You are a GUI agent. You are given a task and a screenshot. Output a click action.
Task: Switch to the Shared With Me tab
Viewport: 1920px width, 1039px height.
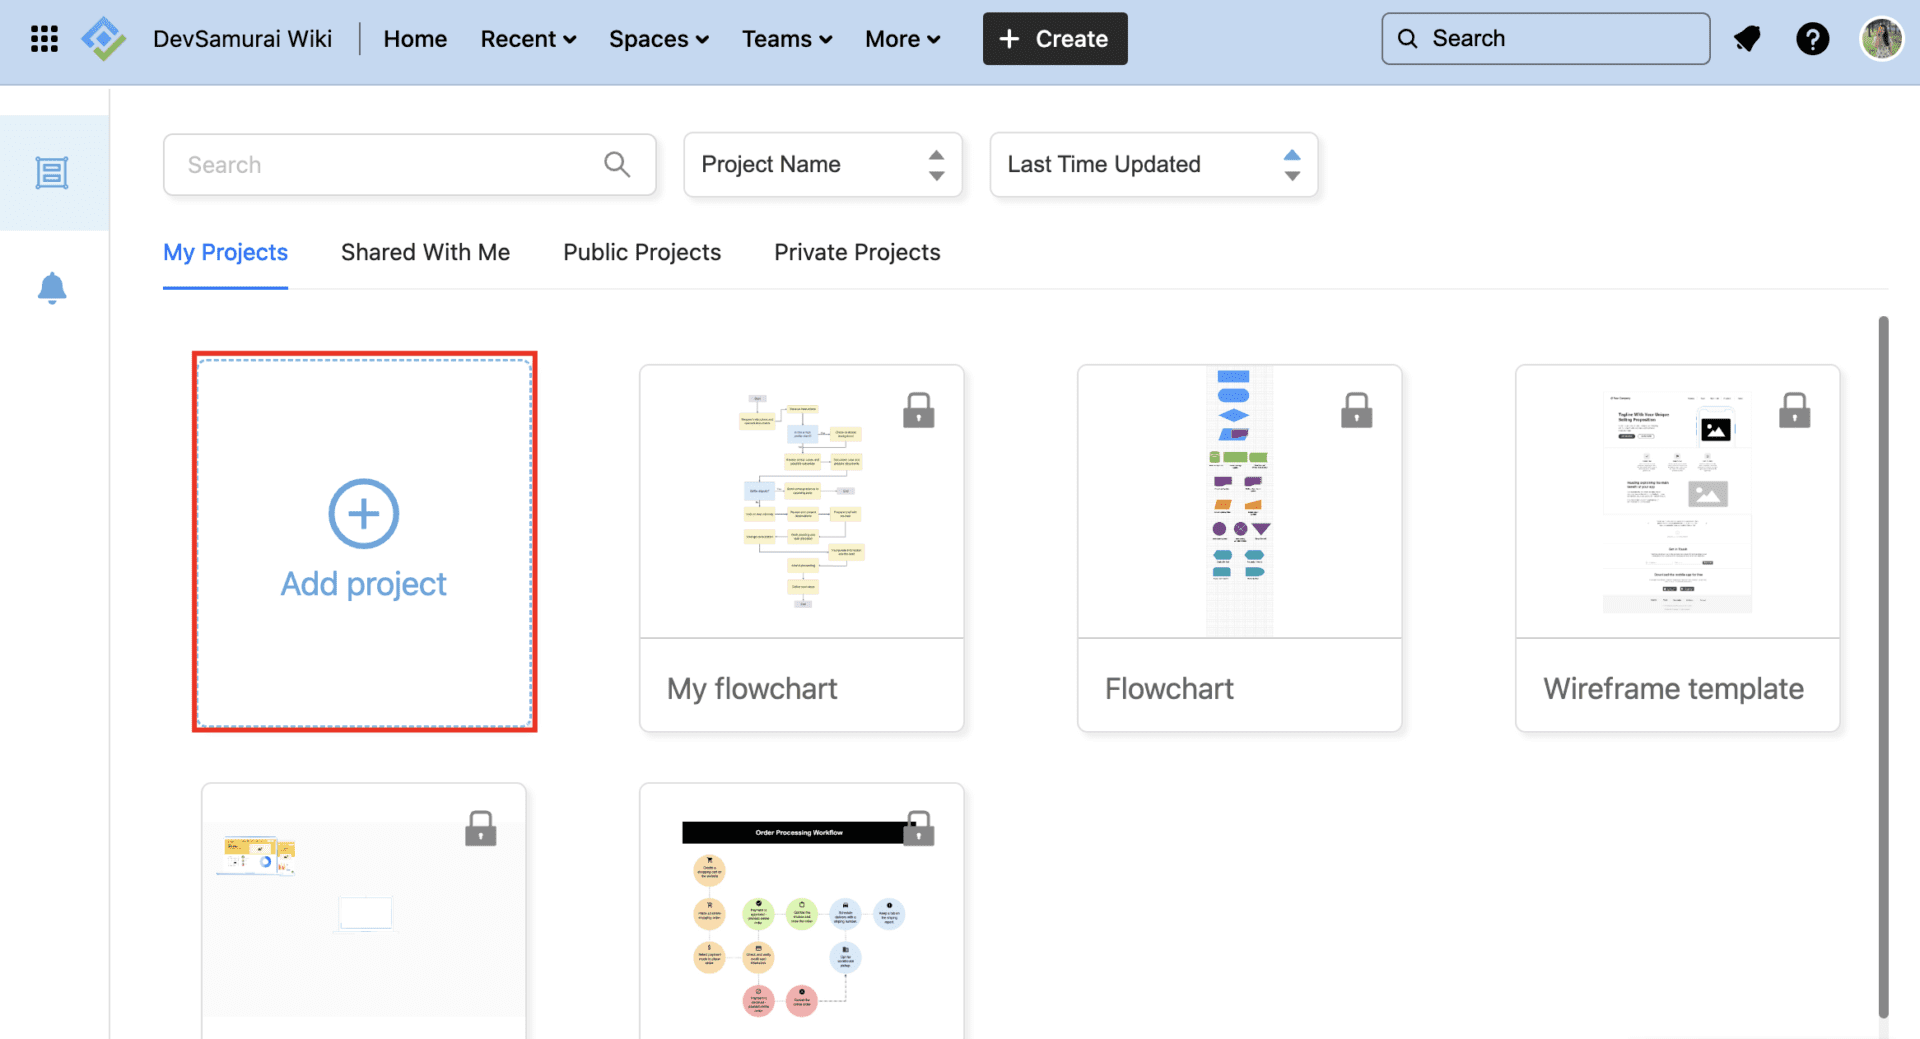(425, 252)
